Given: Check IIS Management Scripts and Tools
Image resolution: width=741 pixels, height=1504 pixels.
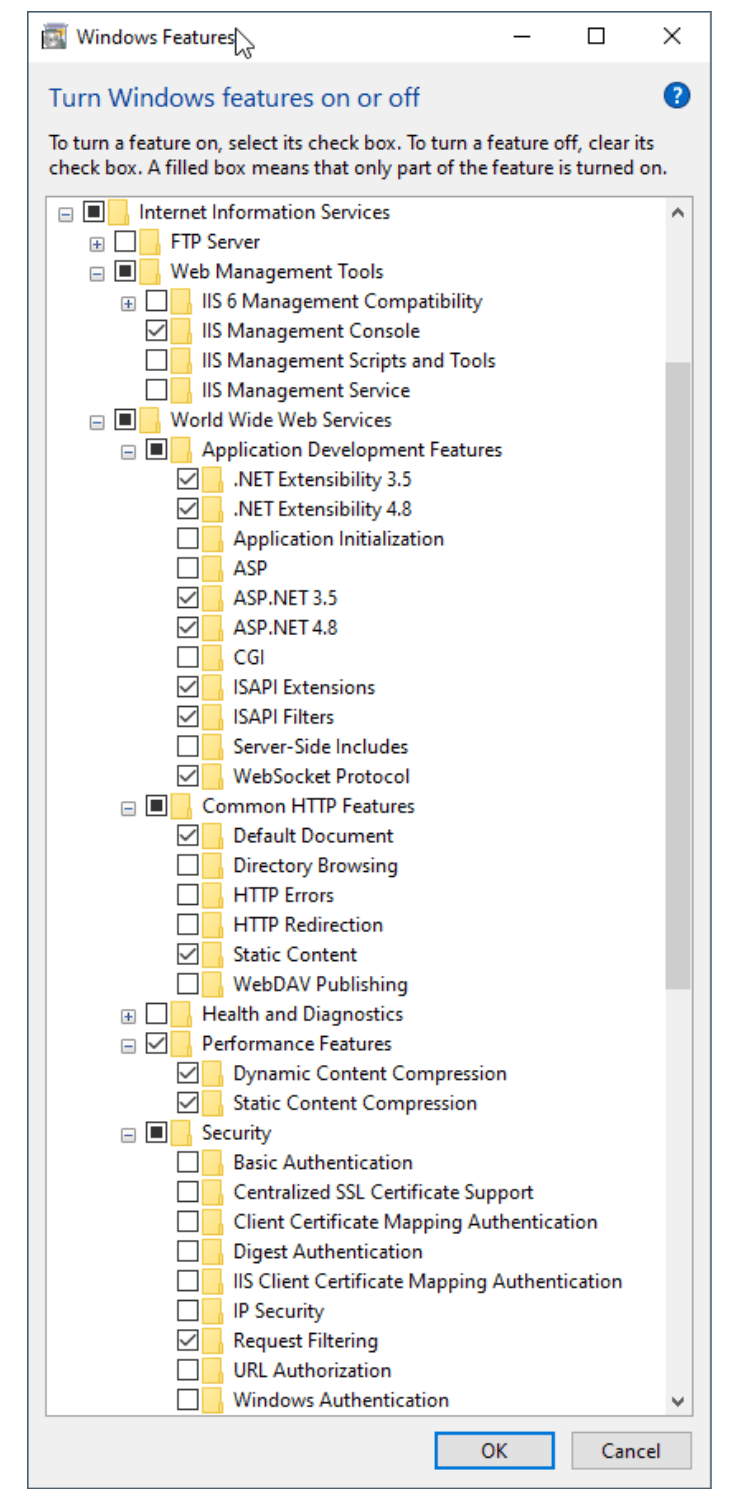Looking at the screenshot, I should pyautogui.click(x=156, y=361).
